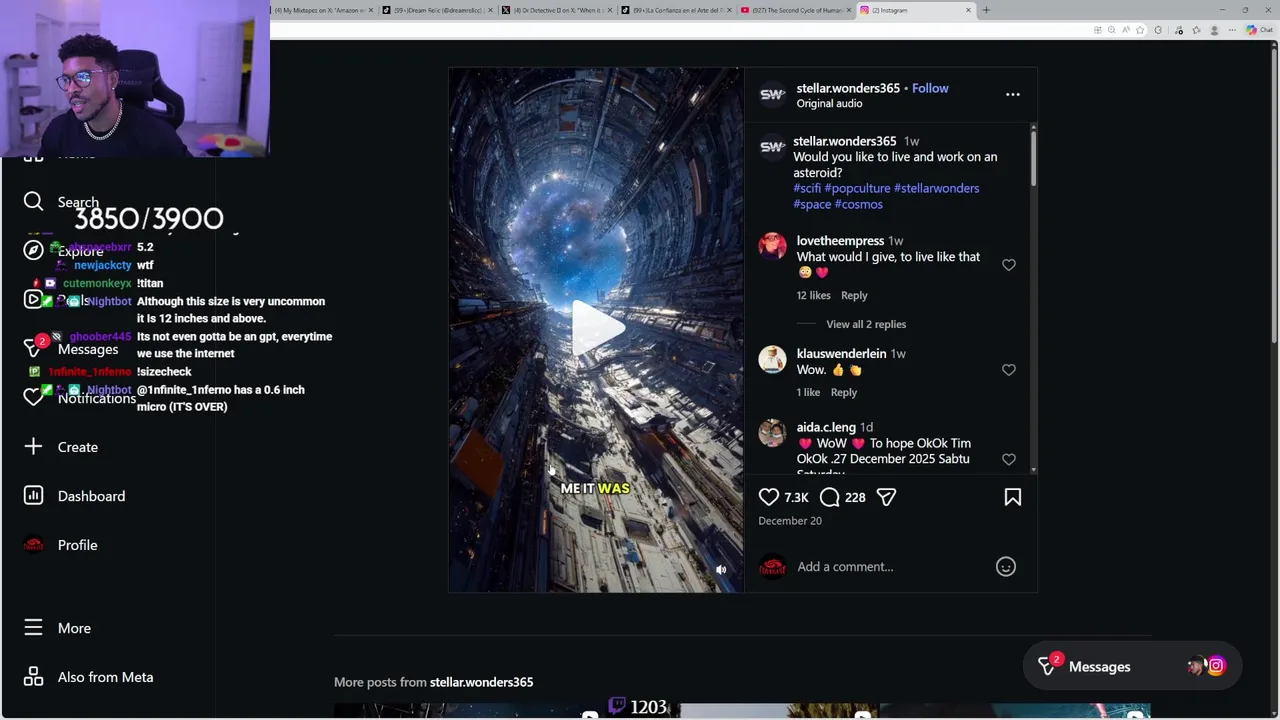Click the #cosmos hashtag
1280x720 pixels.
859,204
